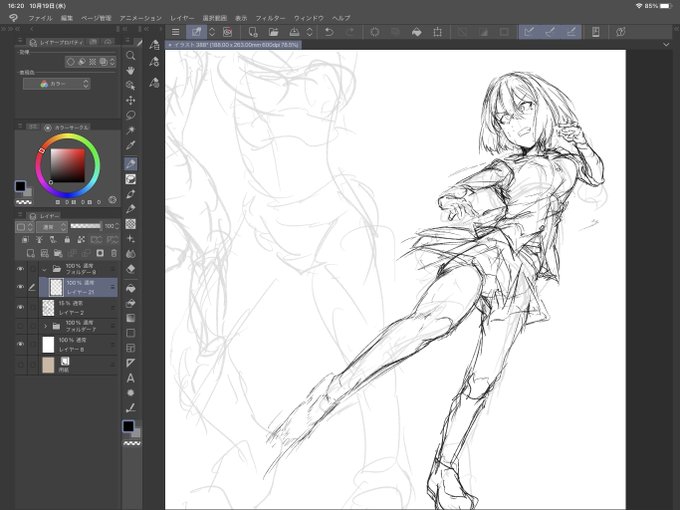Viewport: 680px width, 510px height.
Task: Select the Hand move-view tool
Action: [x=130, y=71]
